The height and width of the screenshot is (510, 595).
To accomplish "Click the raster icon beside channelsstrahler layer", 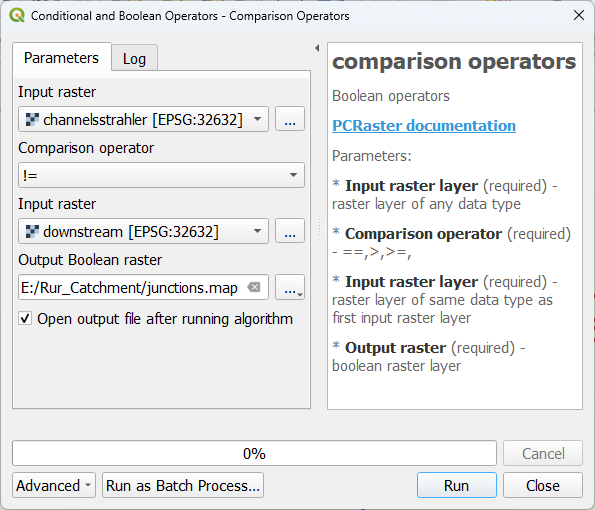I will [x=32, y=120].
